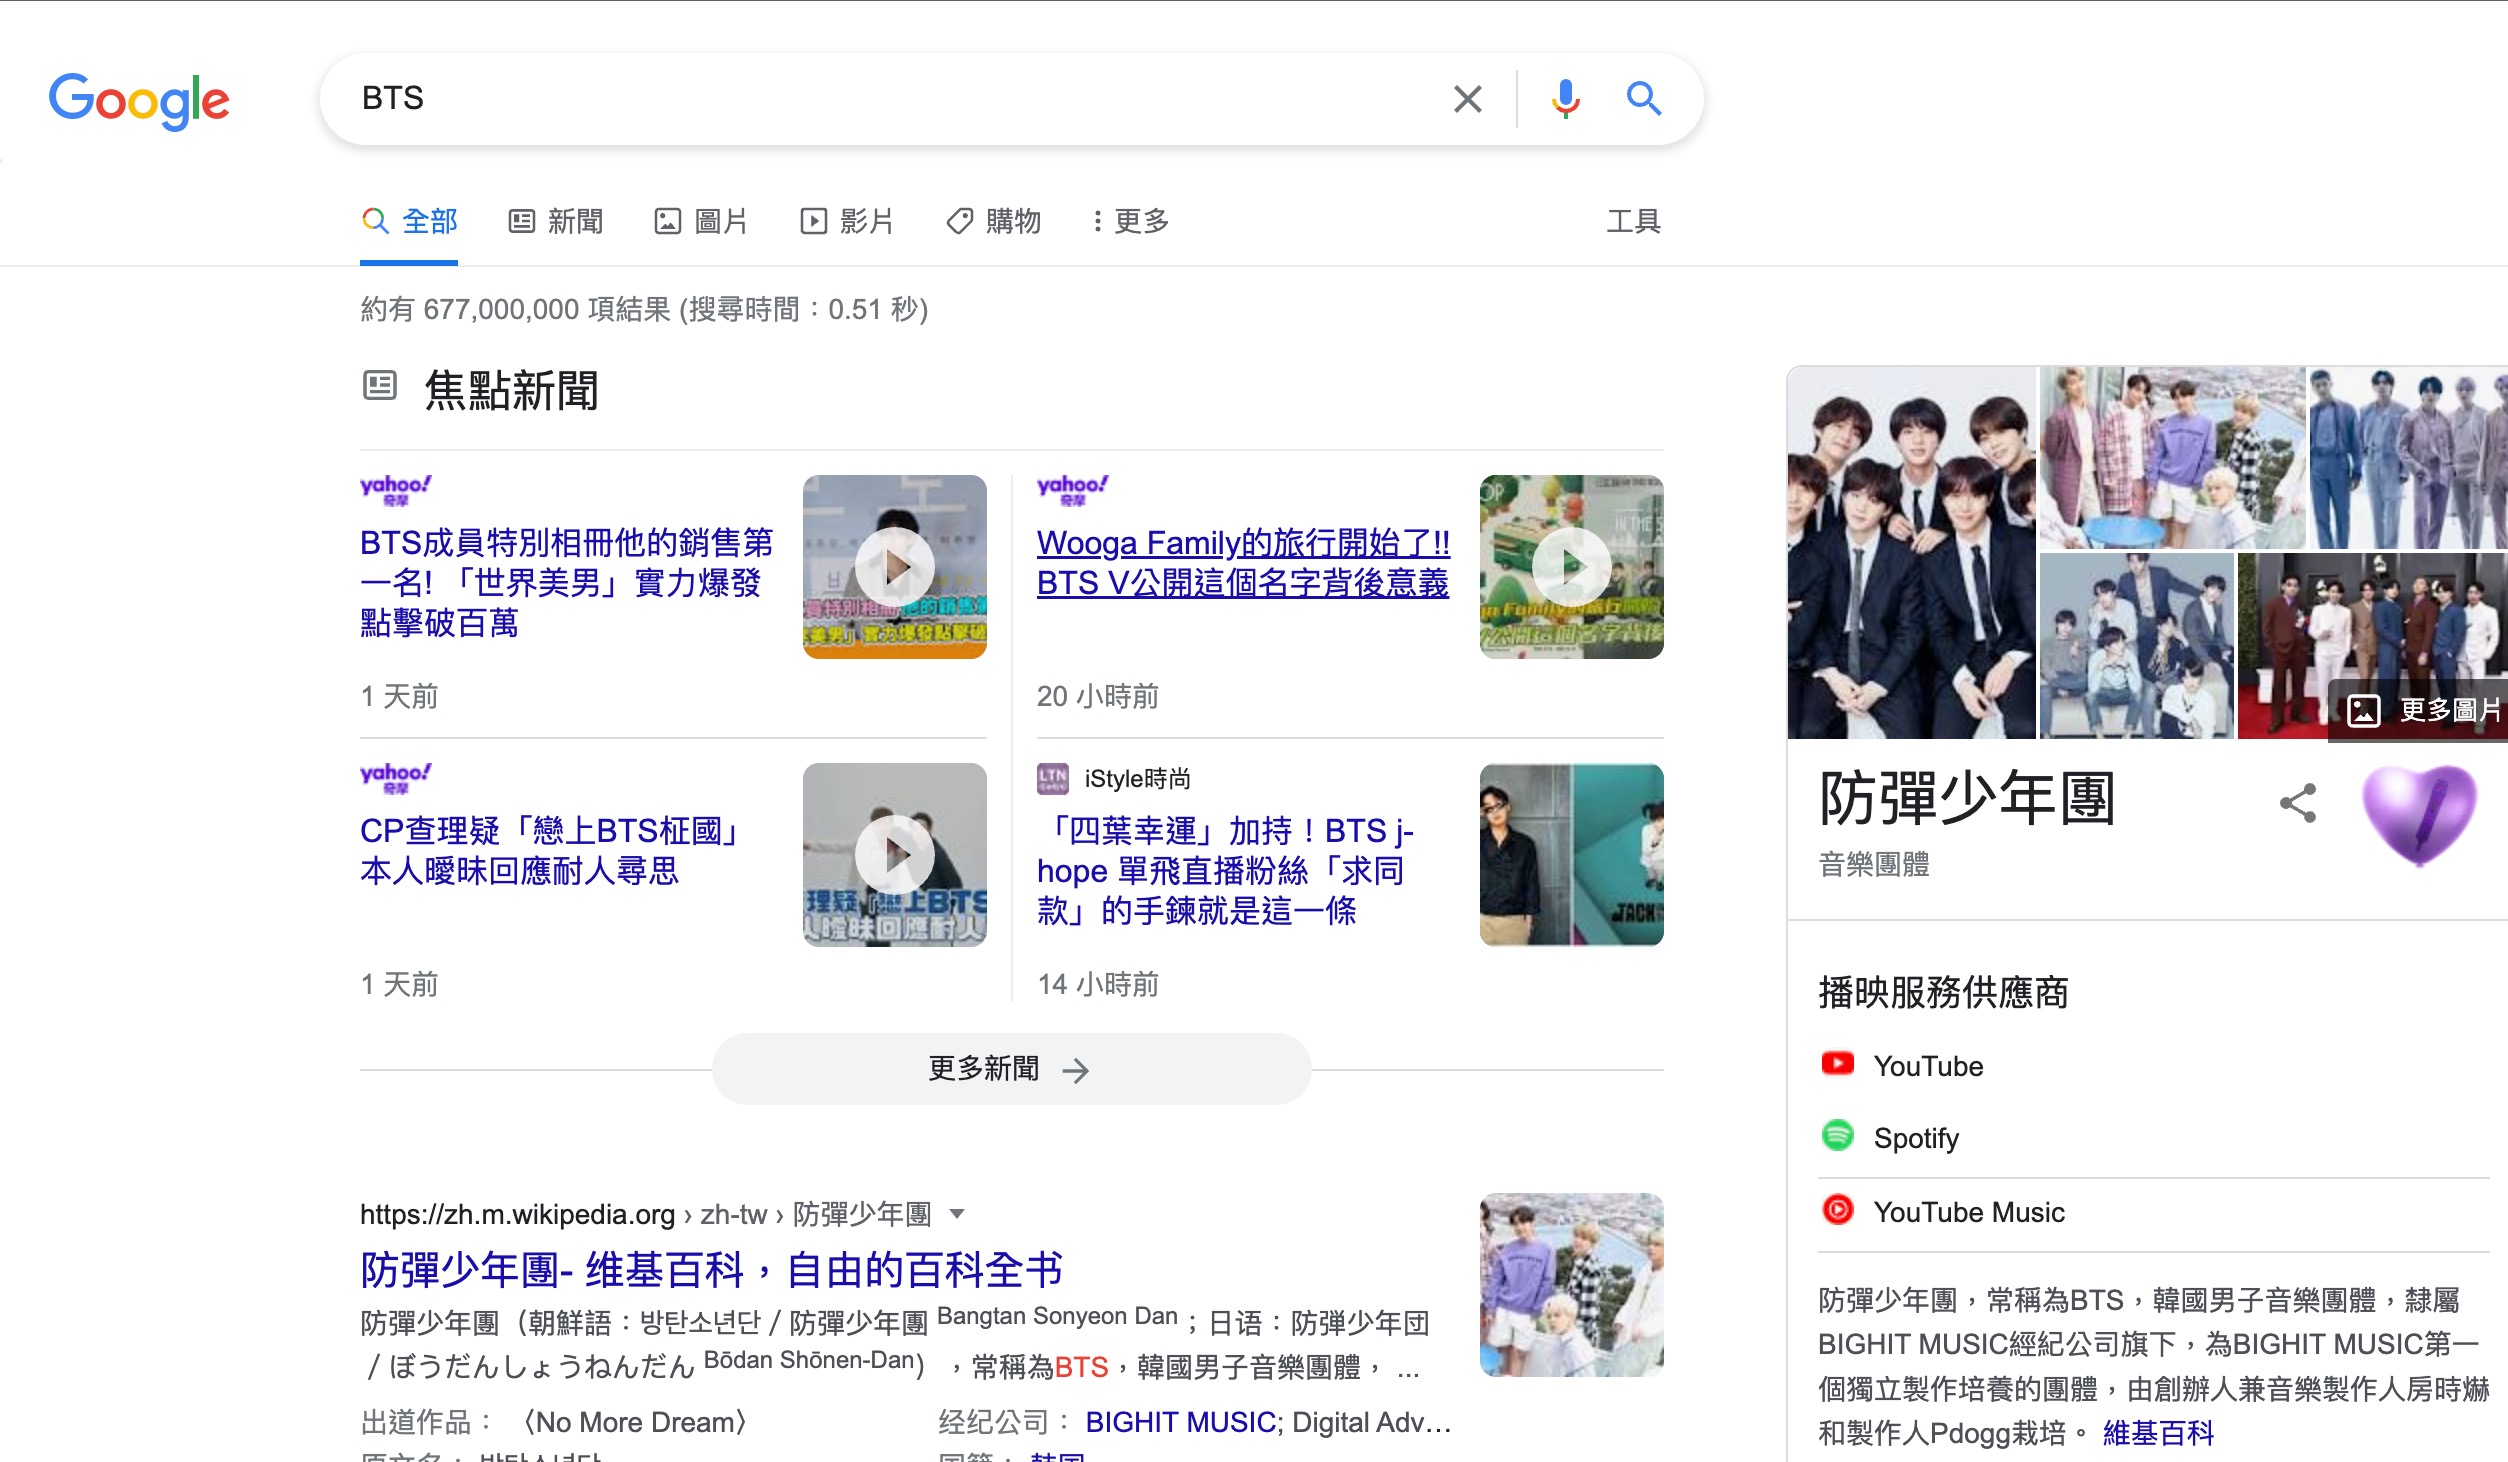Open YouTube streaming provider

pyautogui.click(x=1927, y=1066)
